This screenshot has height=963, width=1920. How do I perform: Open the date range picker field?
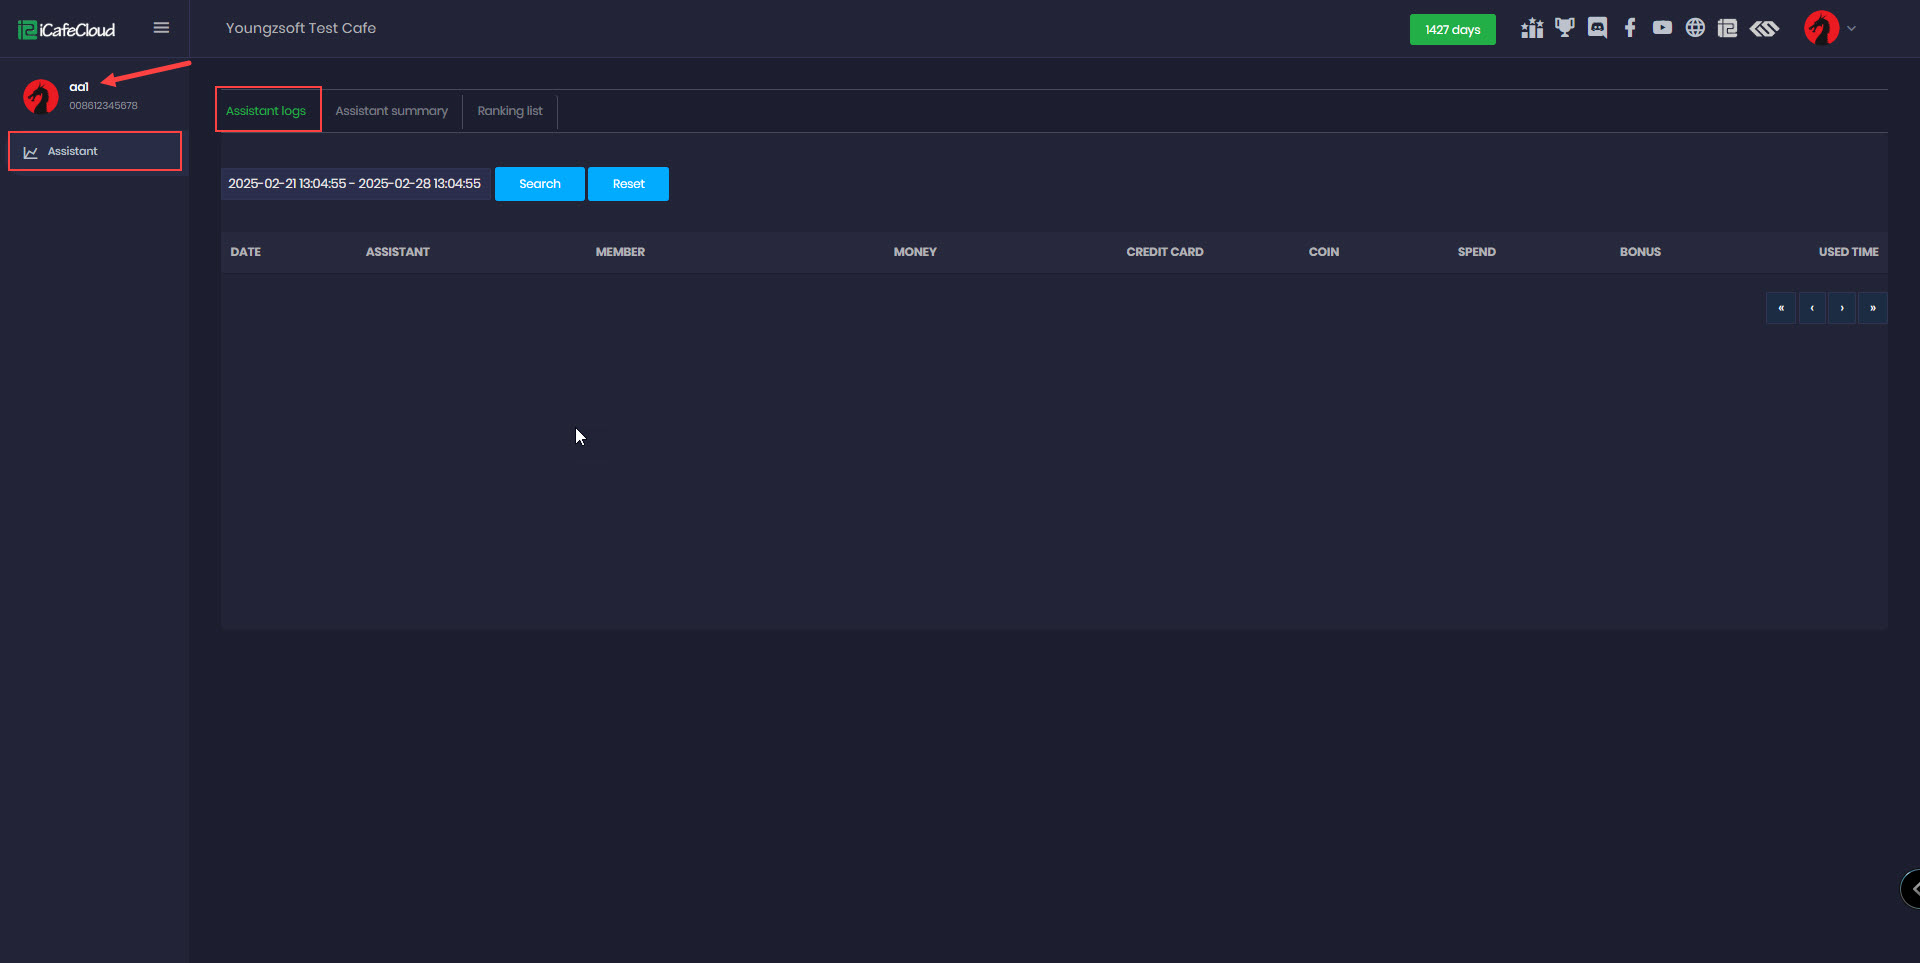pos(355,184)
